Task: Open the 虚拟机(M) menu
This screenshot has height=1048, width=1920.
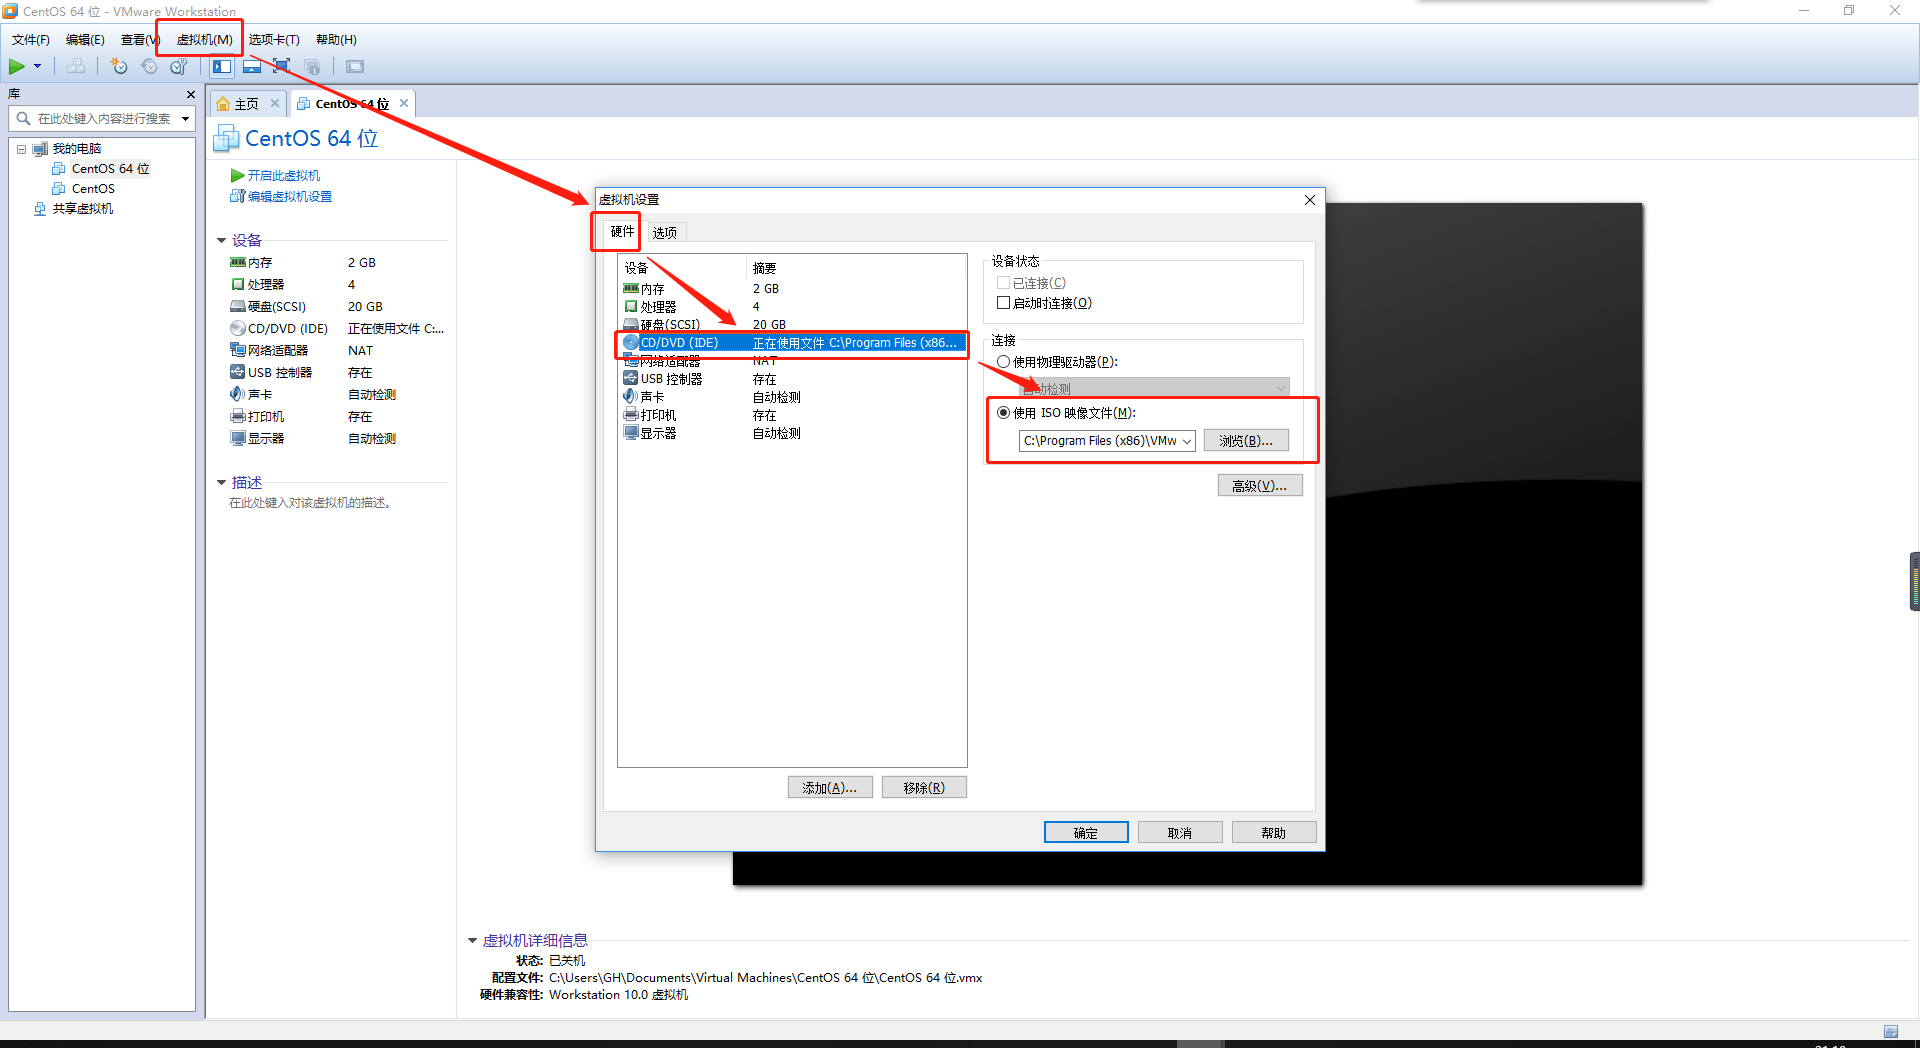Action: 204,40
